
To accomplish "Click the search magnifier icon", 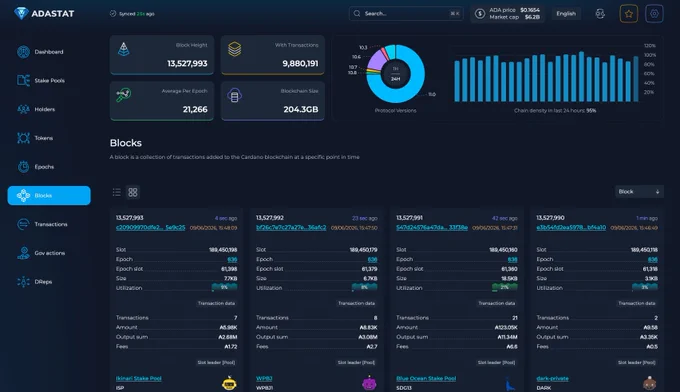I will (357, 13).
